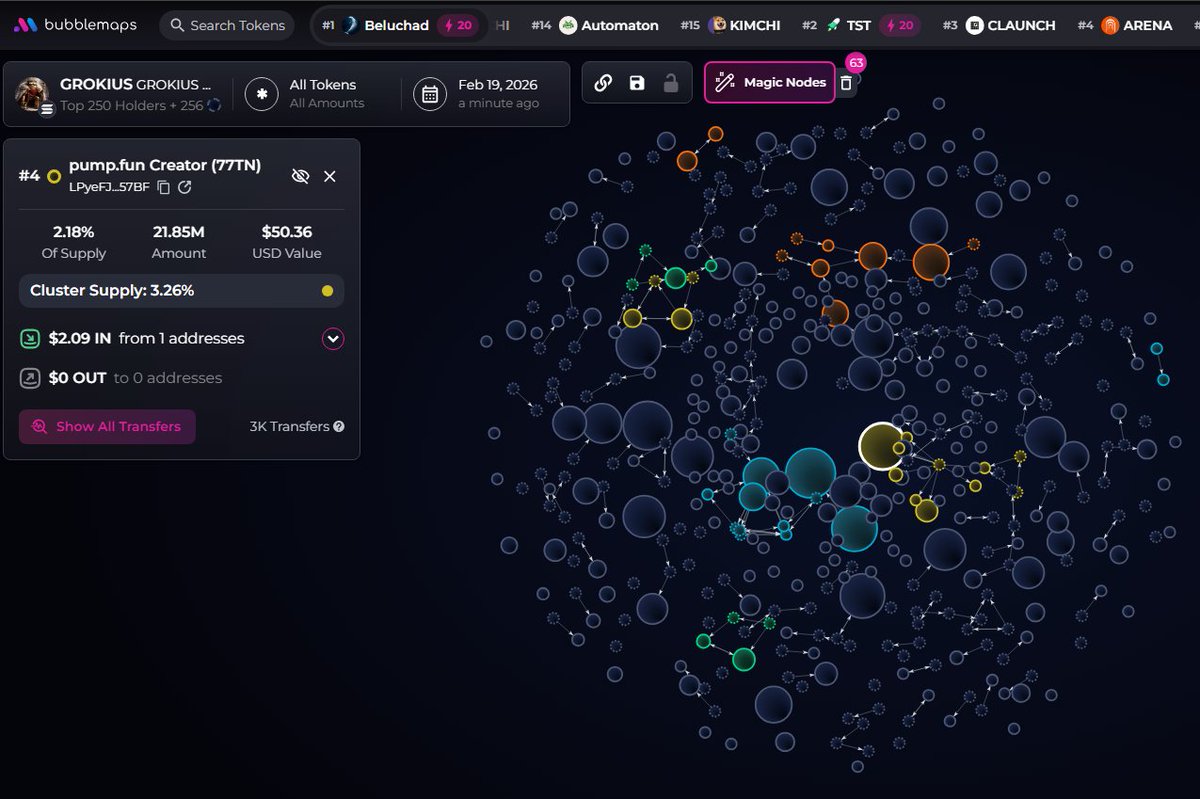
Task: Click the trash icon with 63 badge
Action: pos(846,82)
